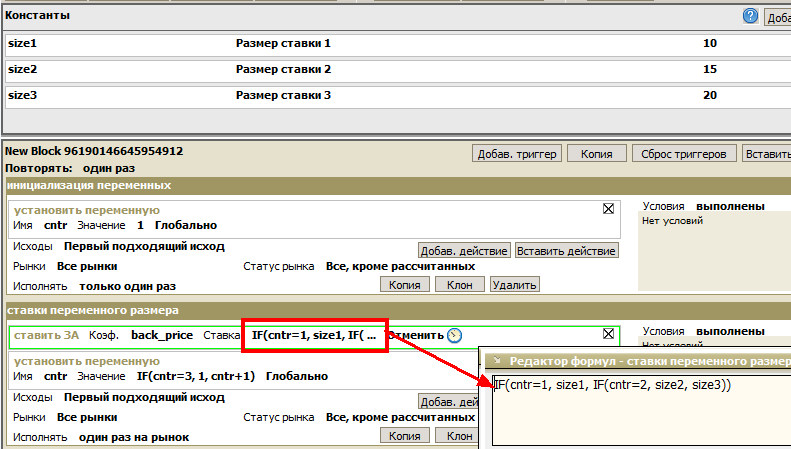Image resolution: width=791 pixels, height=449 pixels.
Task: Click the Размер ставки 2 description
Action: tap(283, 70)
